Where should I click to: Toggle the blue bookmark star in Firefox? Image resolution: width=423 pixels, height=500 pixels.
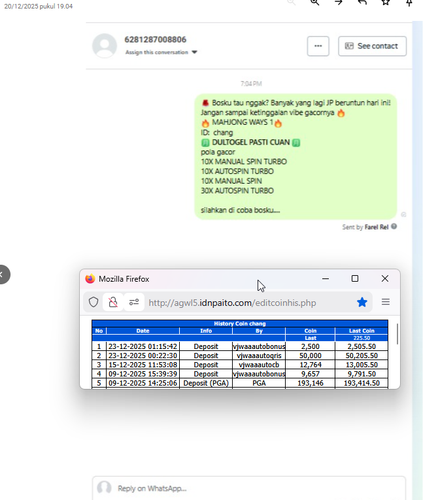(x=362, y=302)
